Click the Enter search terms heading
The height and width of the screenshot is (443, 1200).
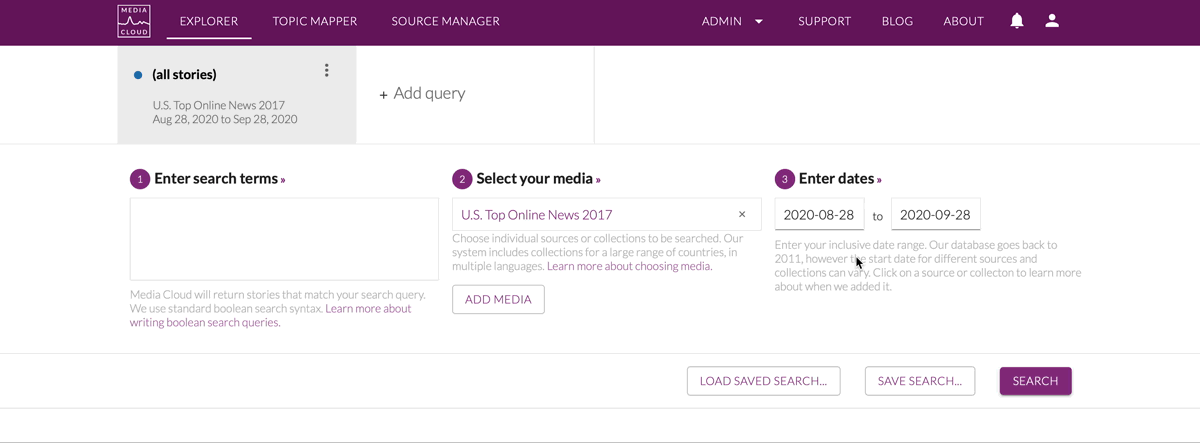click(216, 179)
